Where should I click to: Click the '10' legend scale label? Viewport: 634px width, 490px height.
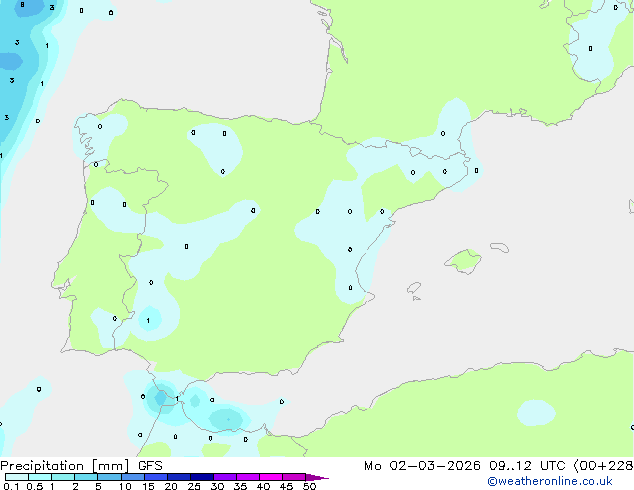[x=125, y=486]
